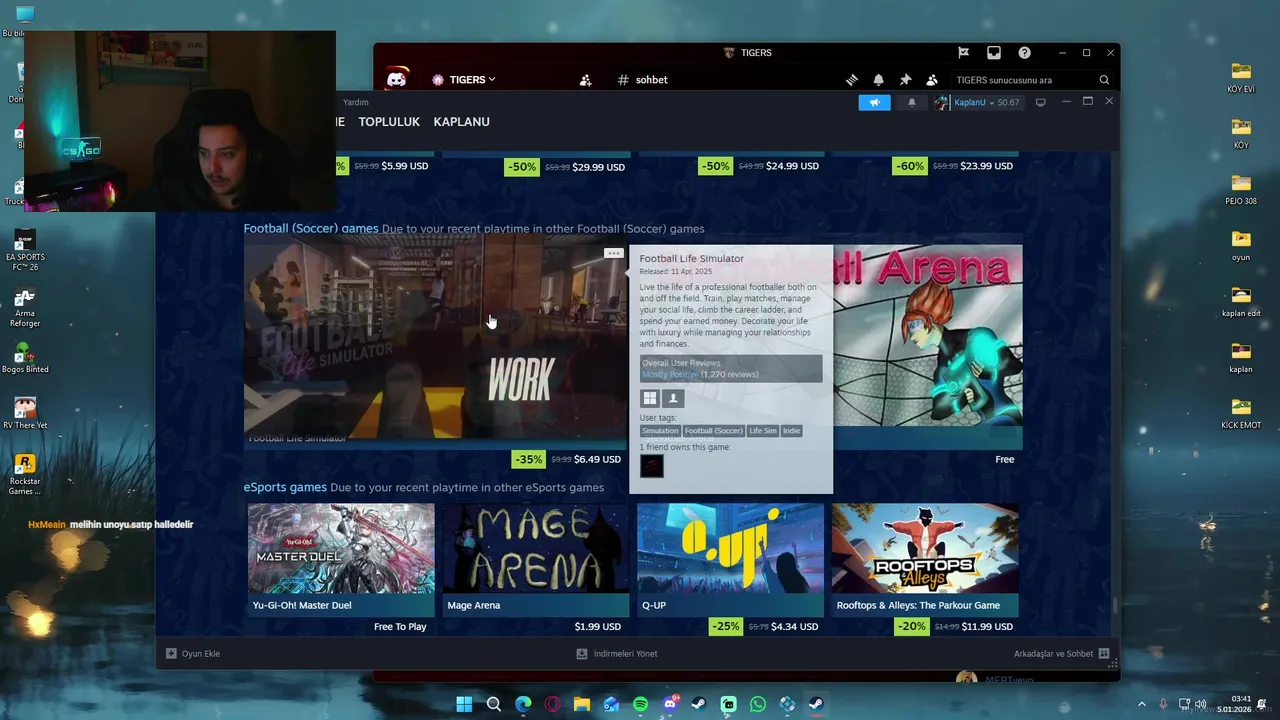Click the -35% $6.49 USD price tag

coord(568,460)
